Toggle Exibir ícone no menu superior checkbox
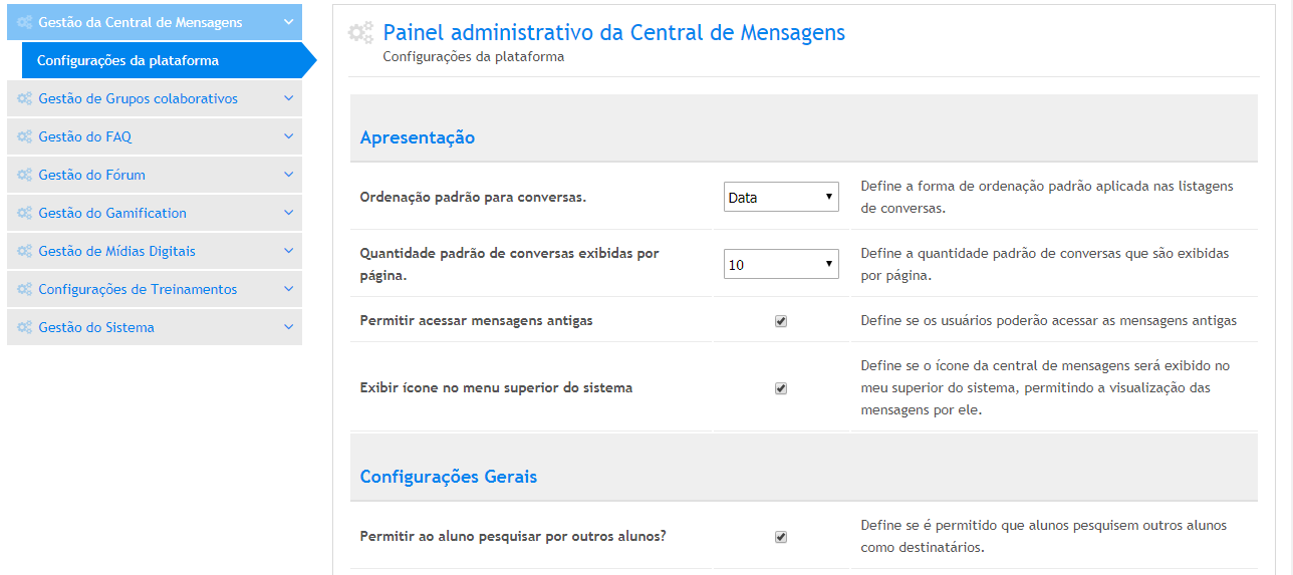 tap(781, 388)
